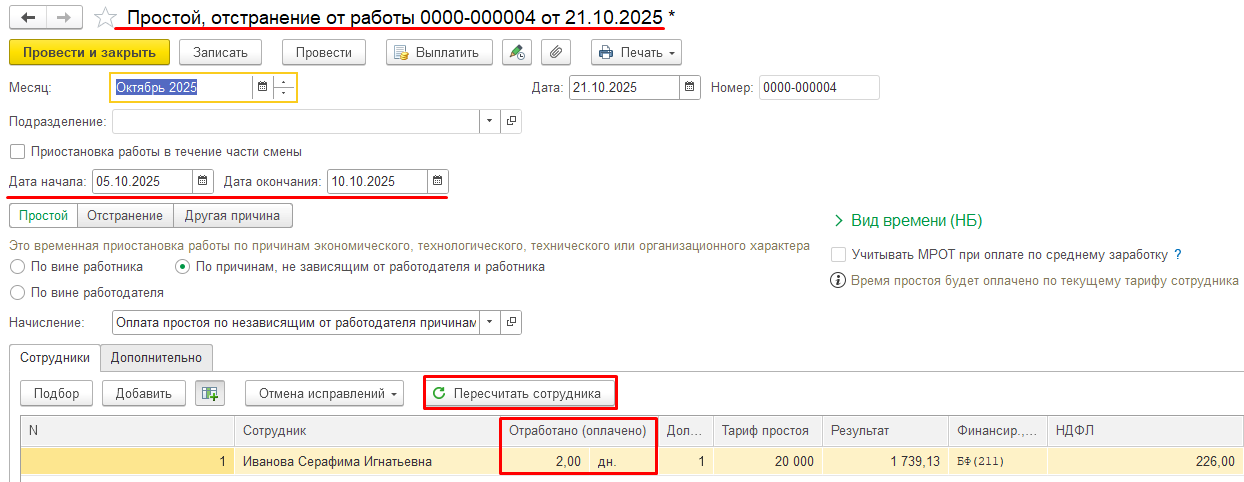Click the Дата начала input field

[142, 181]
